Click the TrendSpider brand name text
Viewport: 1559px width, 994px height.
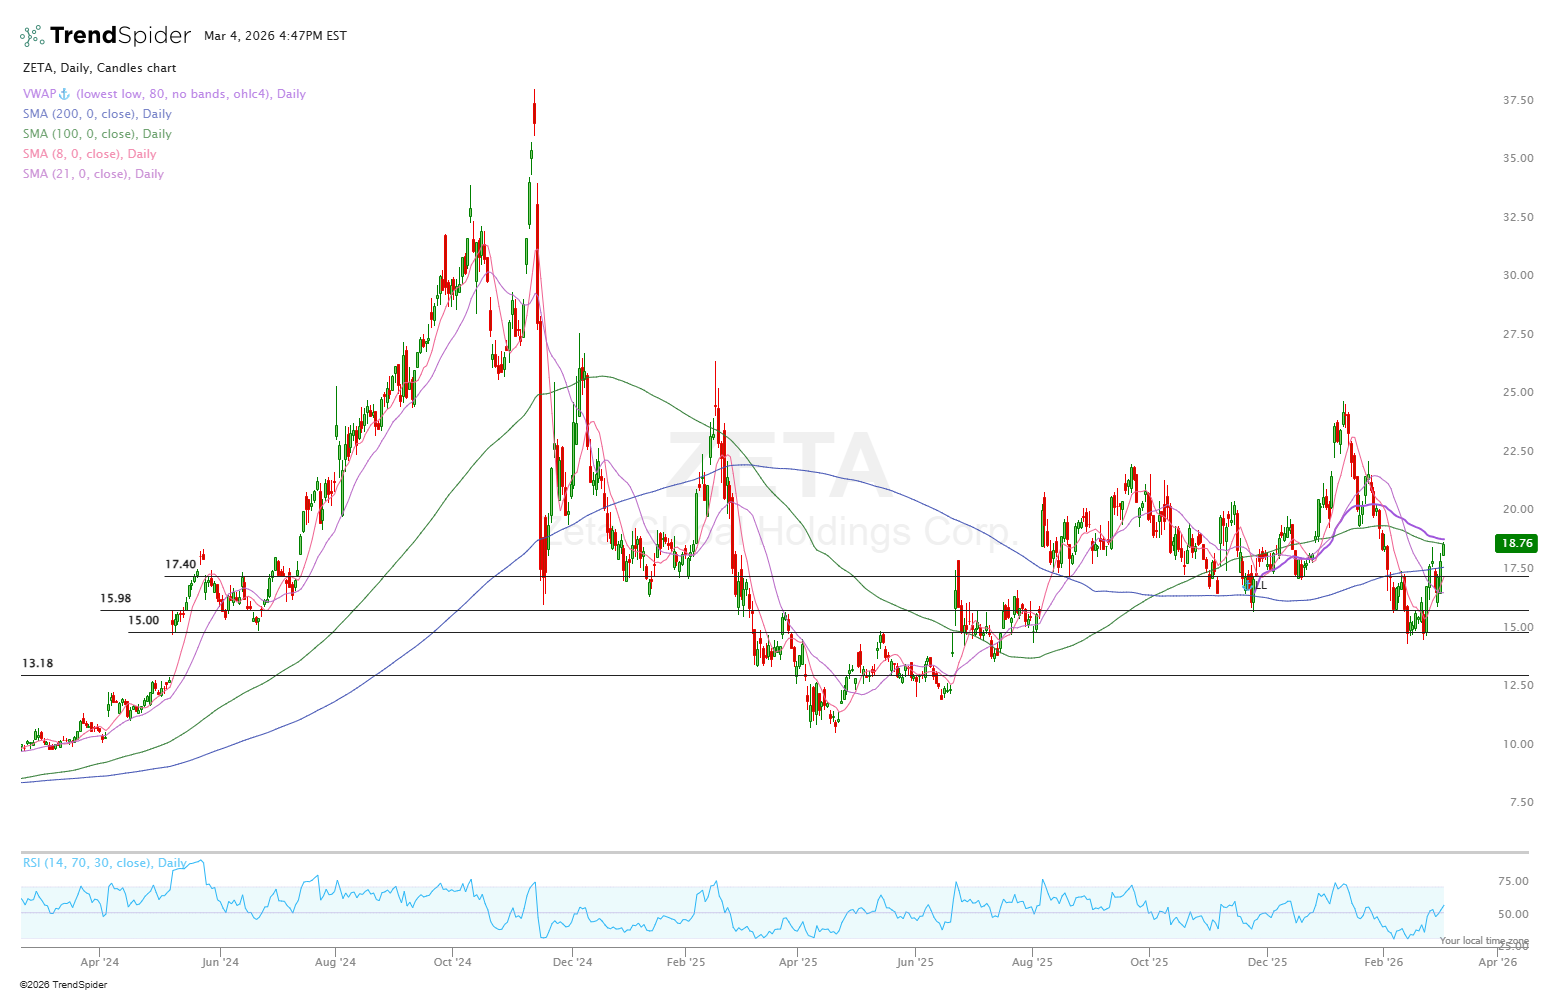tap(120, 36)
